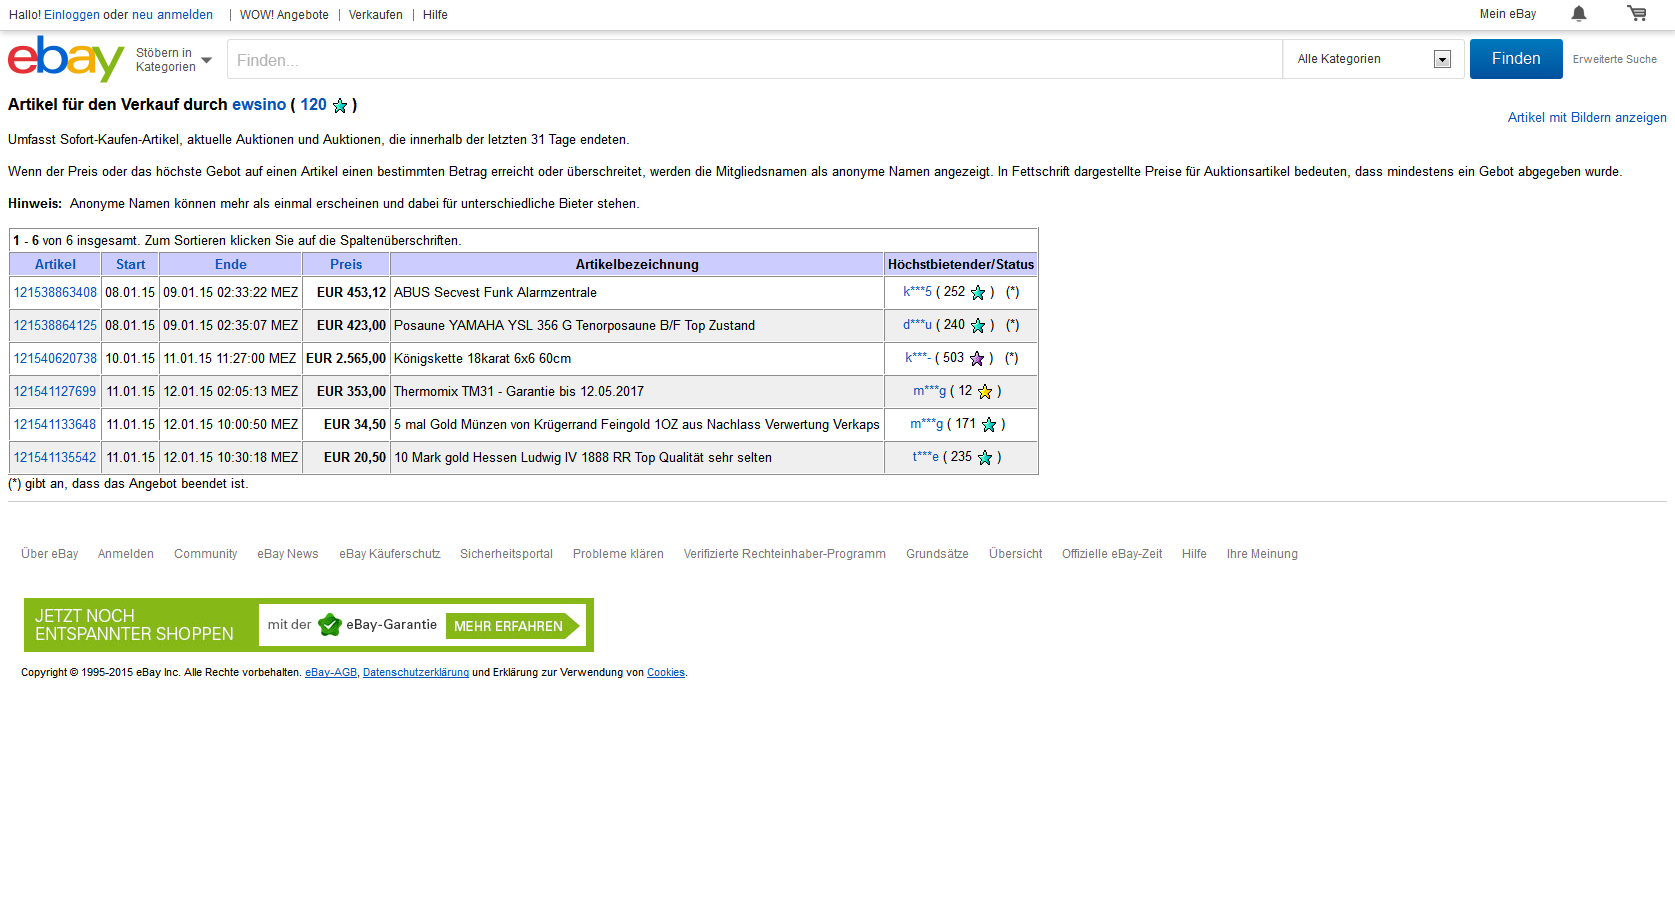Viewport: 1675px width, 904px height.
Task: Select price EUR 2.565,00 cell
Action: [x=346, y=359]
